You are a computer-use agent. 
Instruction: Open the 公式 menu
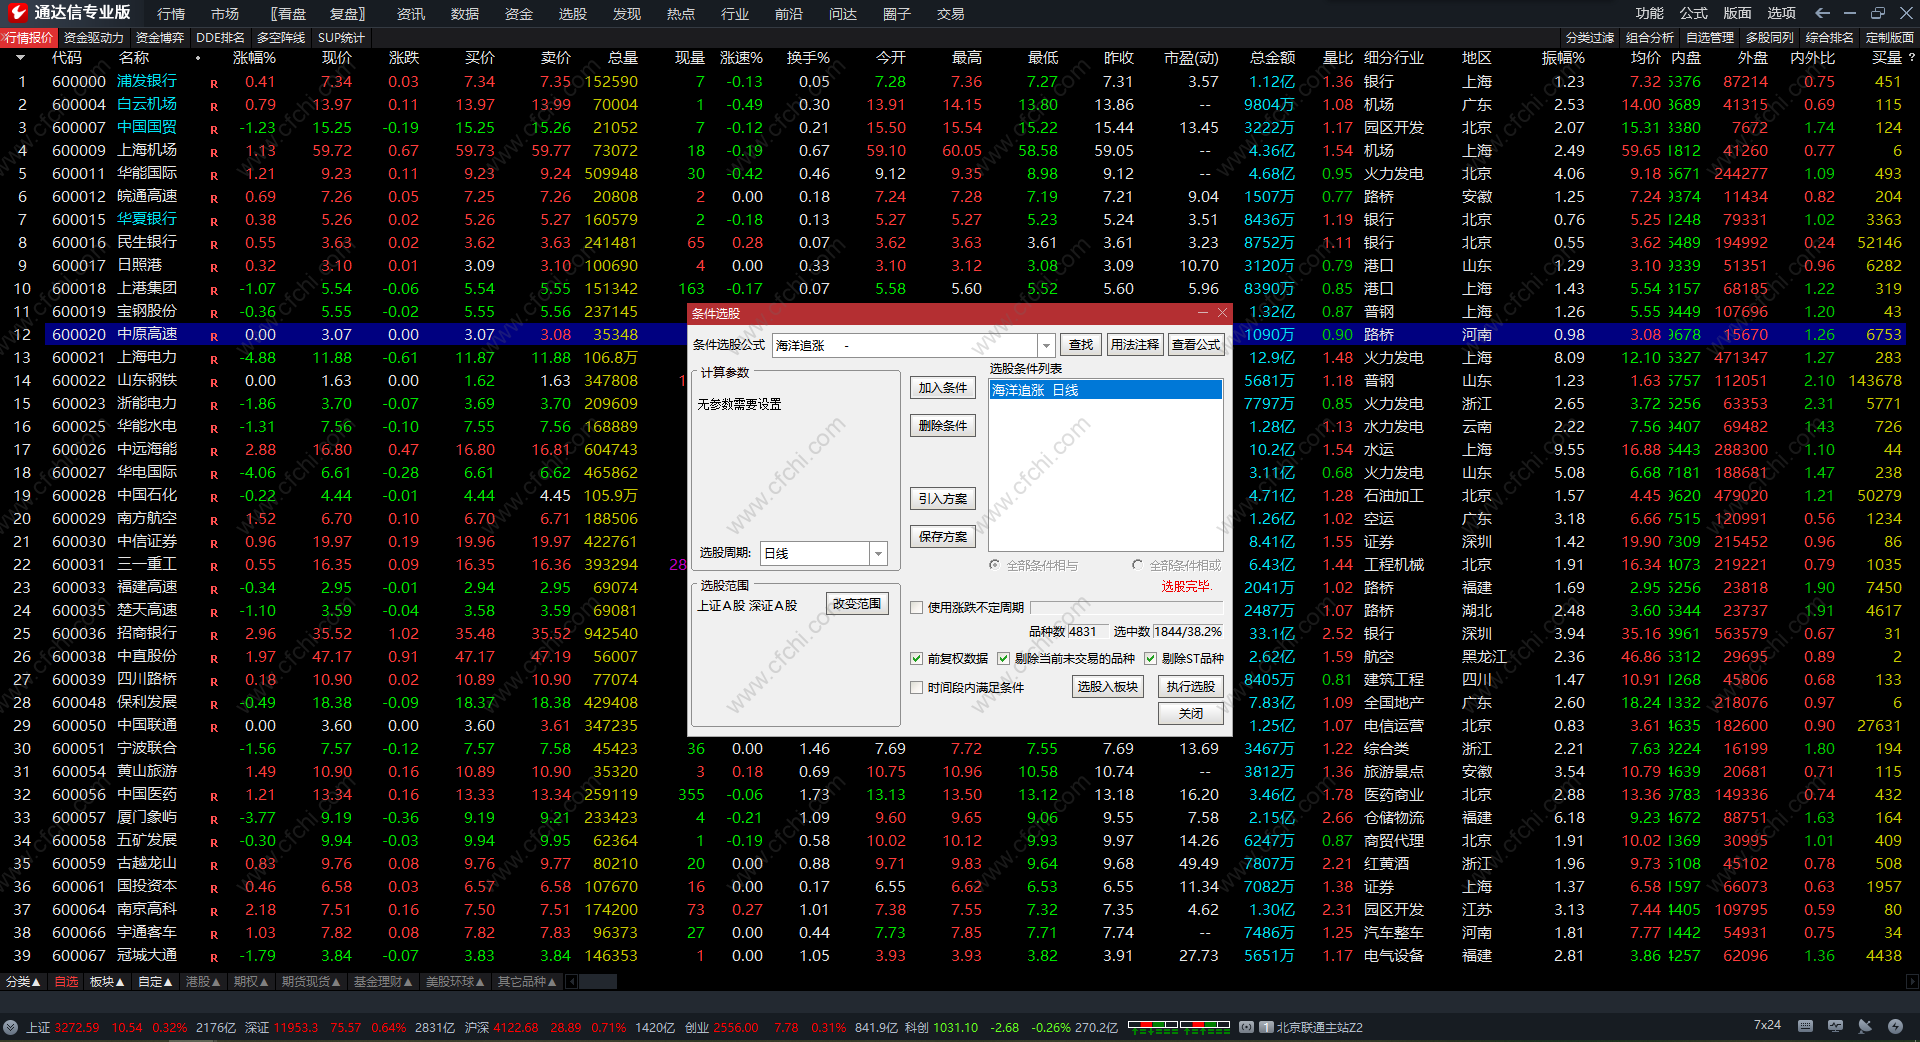(1693, 13)
